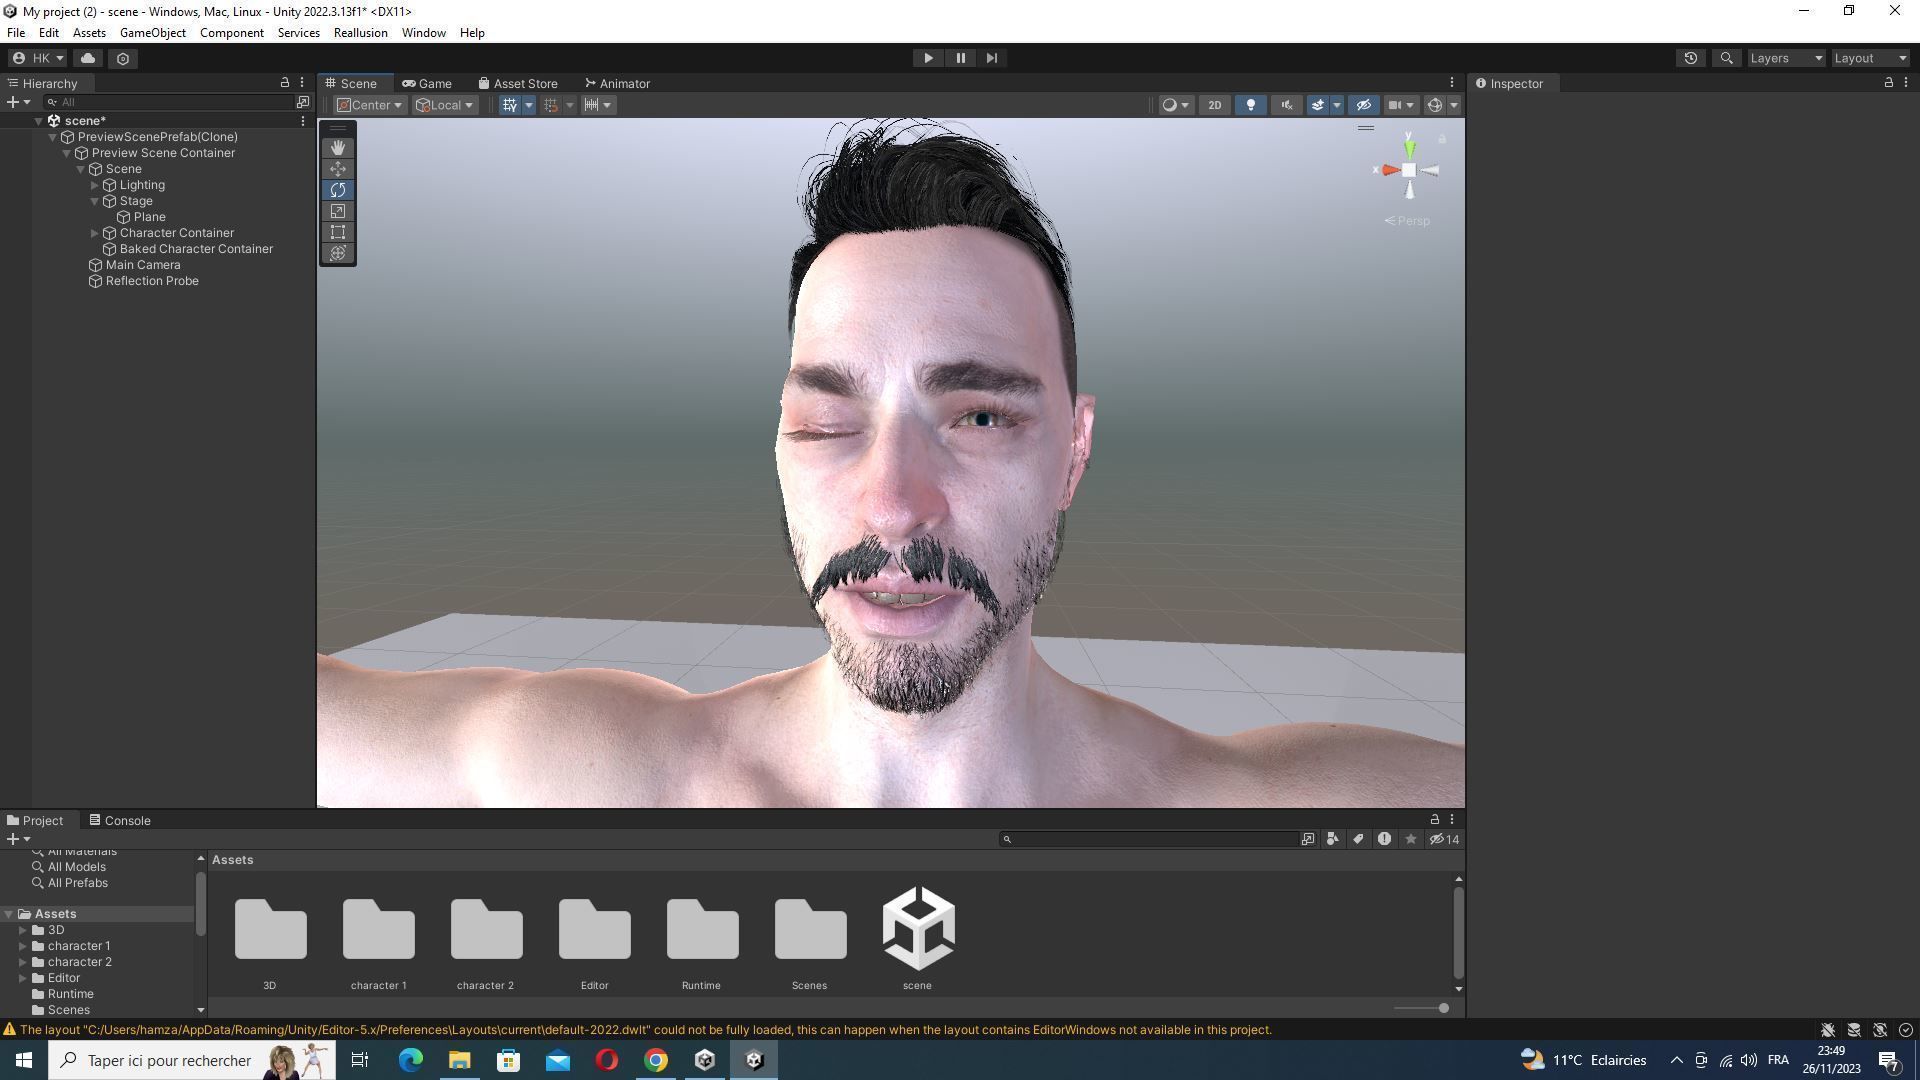Adjust the asset icon size slider
Viewport: 1920px width, 1080px height.
coord(1443,1008)
